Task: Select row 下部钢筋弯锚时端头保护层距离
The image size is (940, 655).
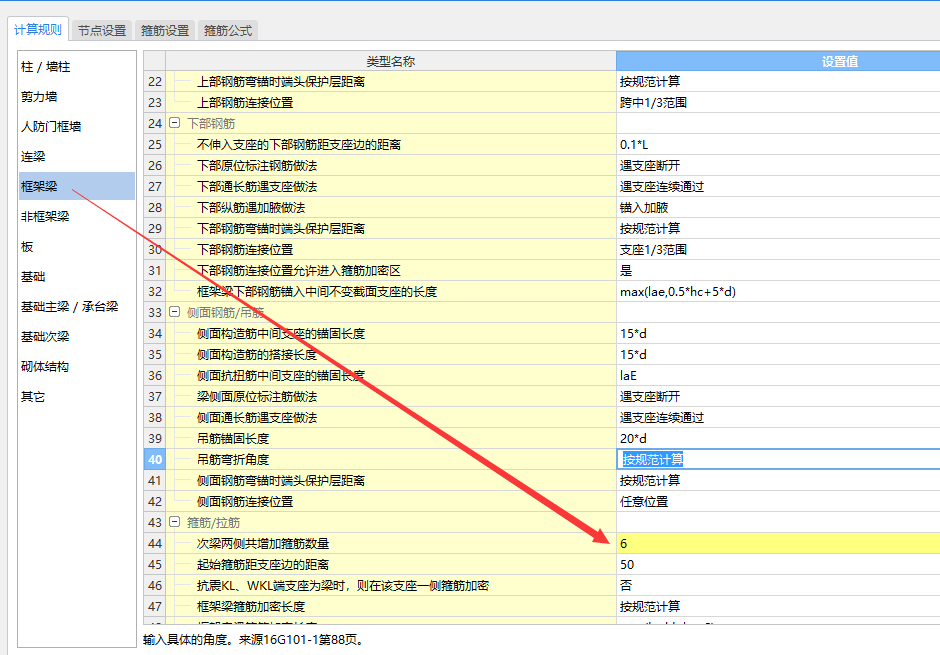Action: click(x=391, y=228)
